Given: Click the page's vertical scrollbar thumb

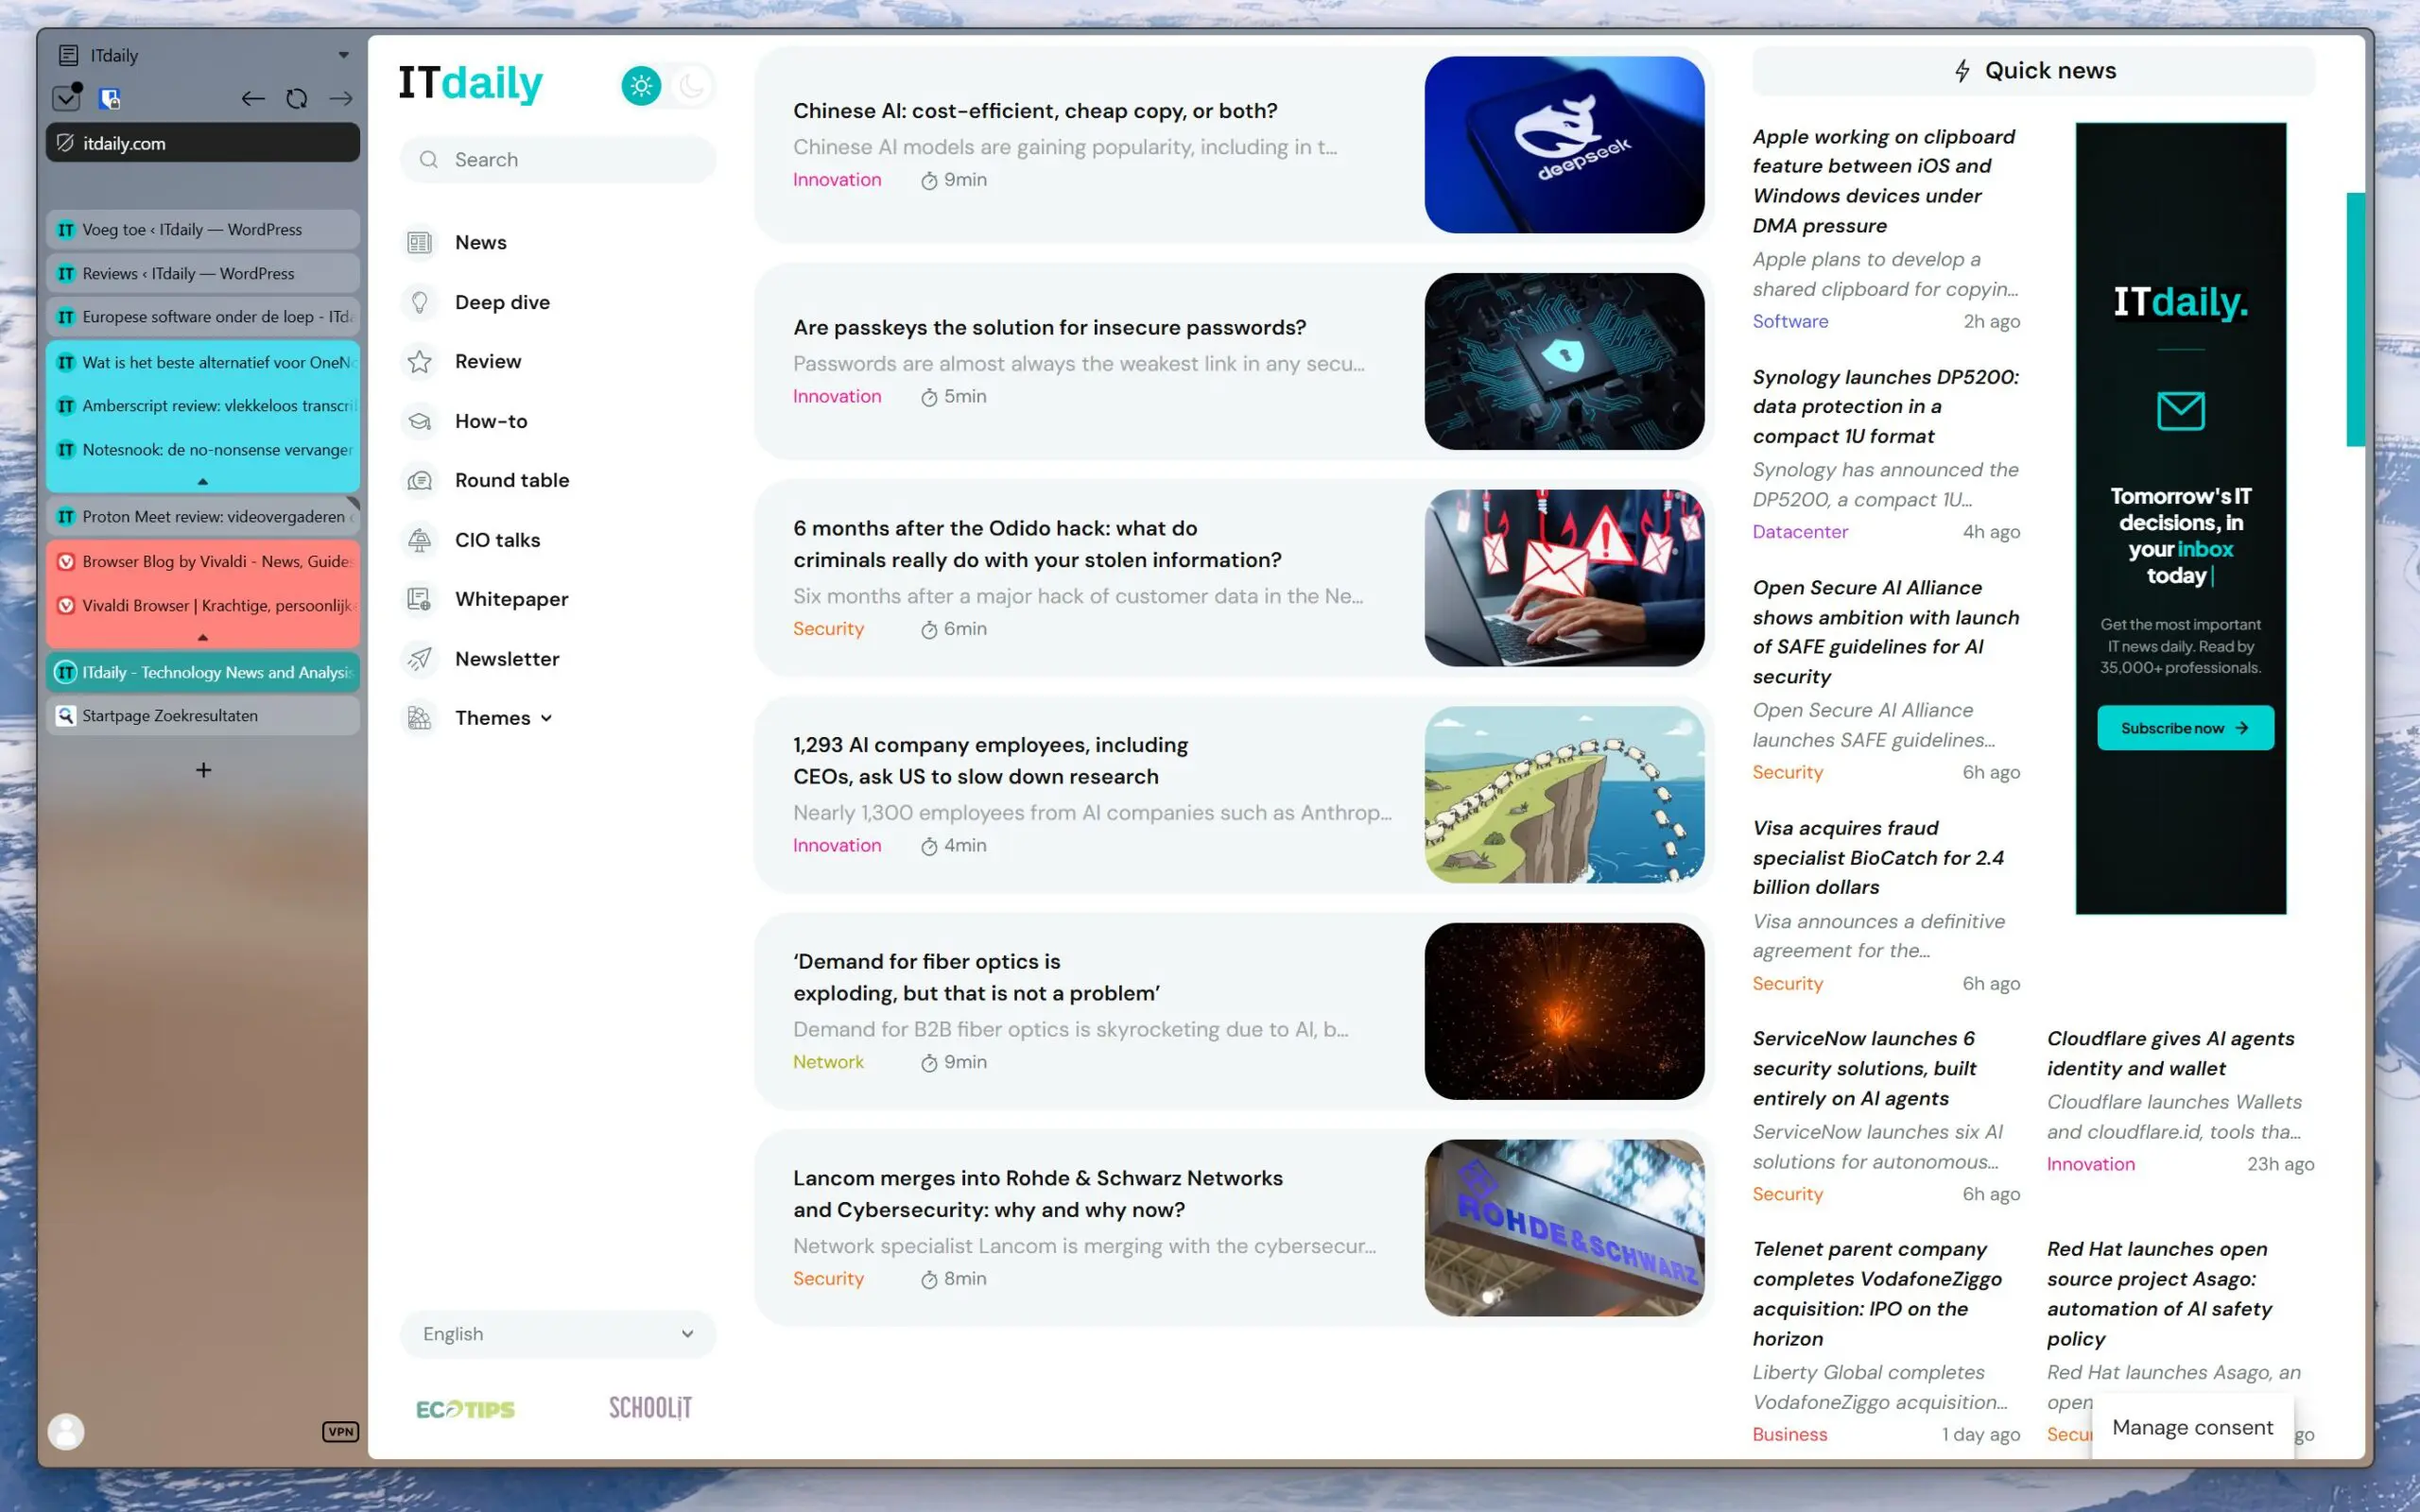Looking at the screenshot, I should [x=2355, y=319].
